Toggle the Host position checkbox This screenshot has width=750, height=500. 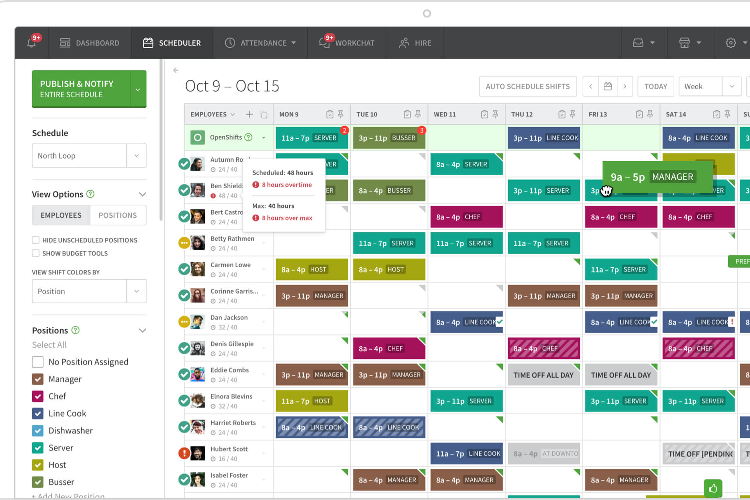[38, 465]
